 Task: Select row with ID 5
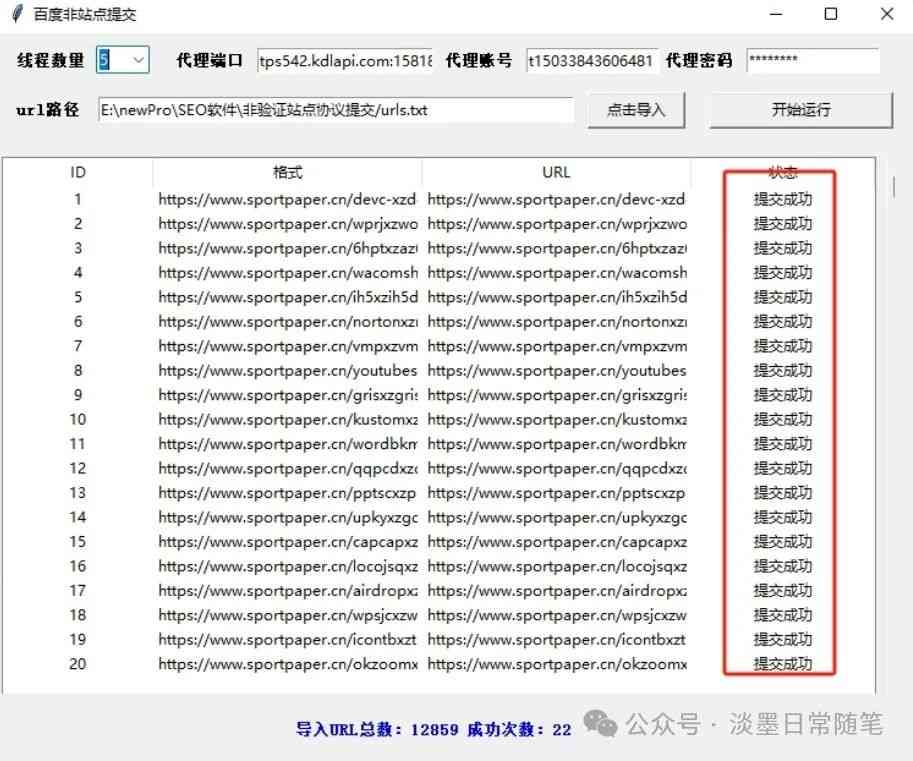[438, 297]
